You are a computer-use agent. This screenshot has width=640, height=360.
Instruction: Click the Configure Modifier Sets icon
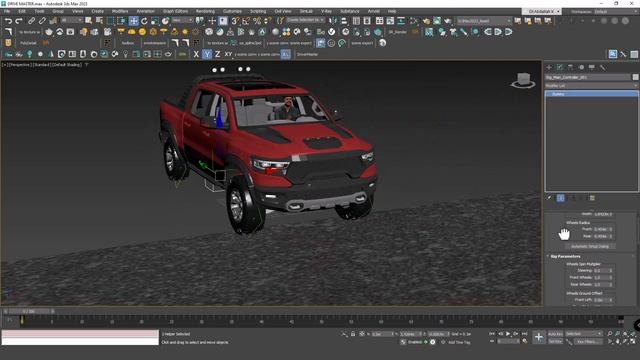click(x=592, y=198)
